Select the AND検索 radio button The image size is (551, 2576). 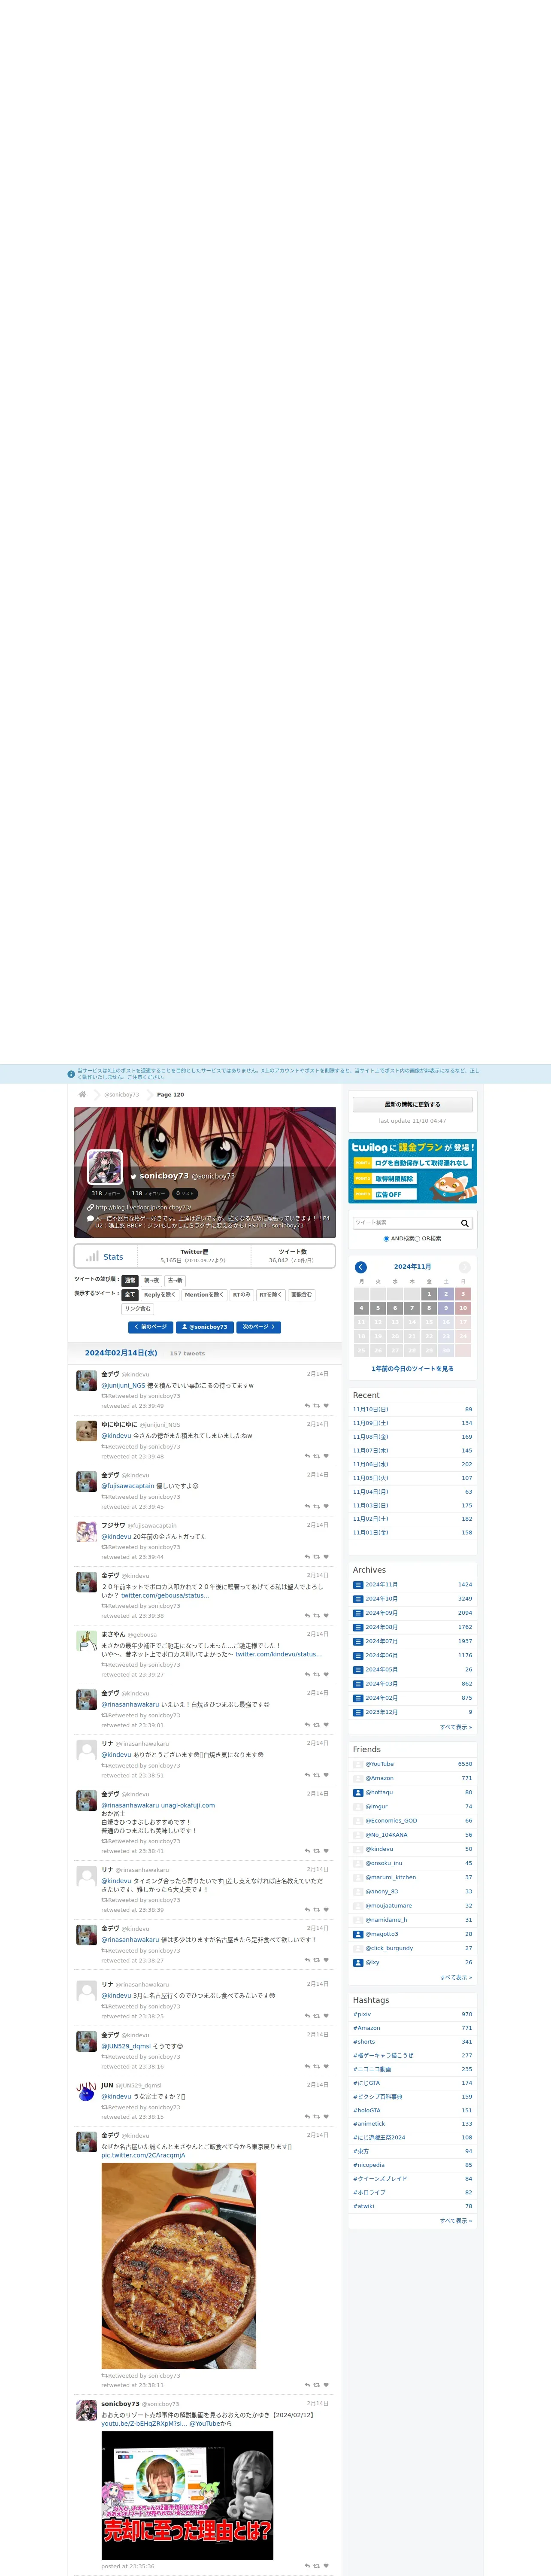(x=386, y=1239)
